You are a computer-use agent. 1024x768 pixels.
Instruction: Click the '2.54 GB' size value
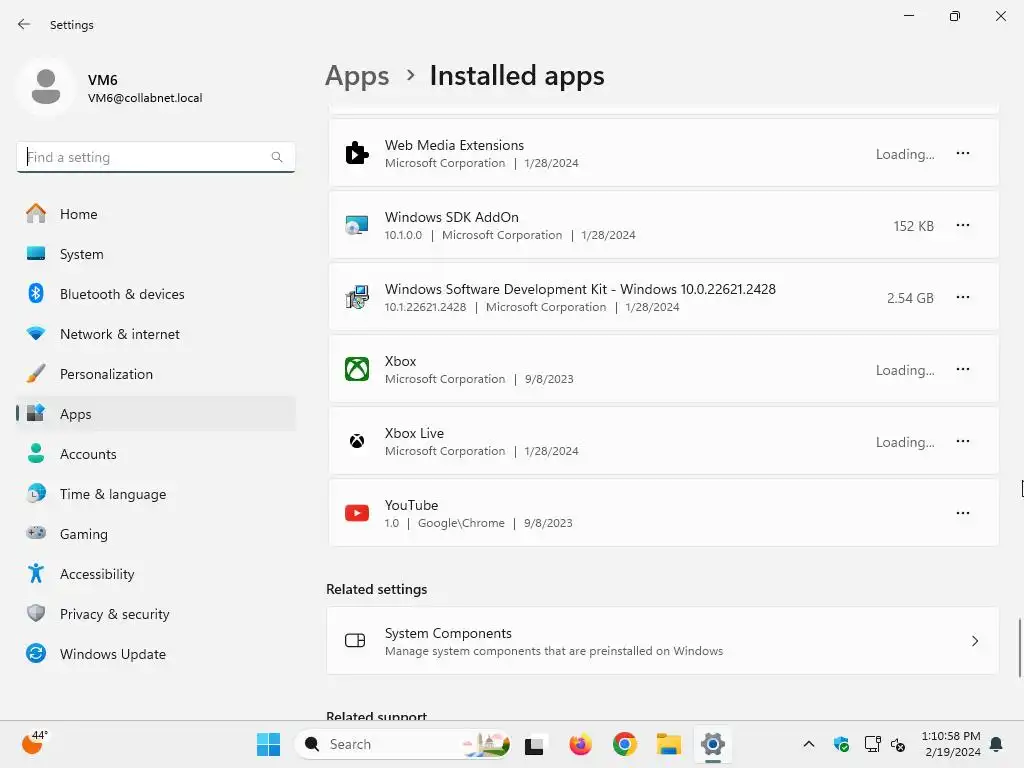coord(910,298)
